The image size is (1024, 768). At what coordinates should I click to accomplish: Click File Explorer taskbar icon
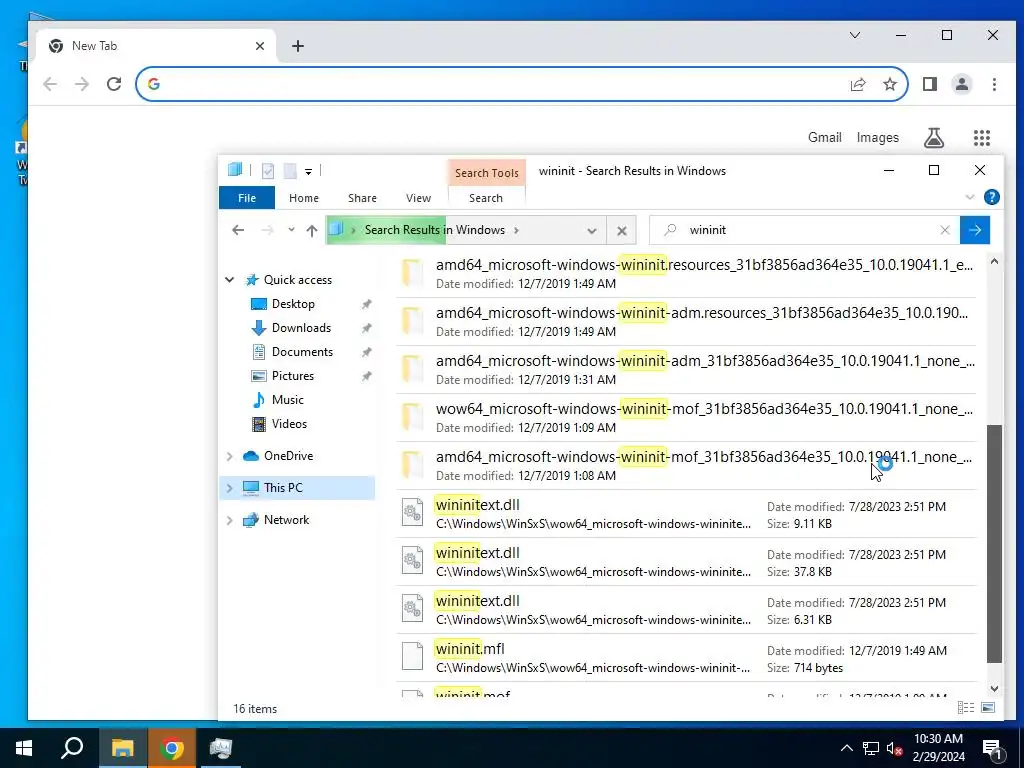[x=122, y=748]
